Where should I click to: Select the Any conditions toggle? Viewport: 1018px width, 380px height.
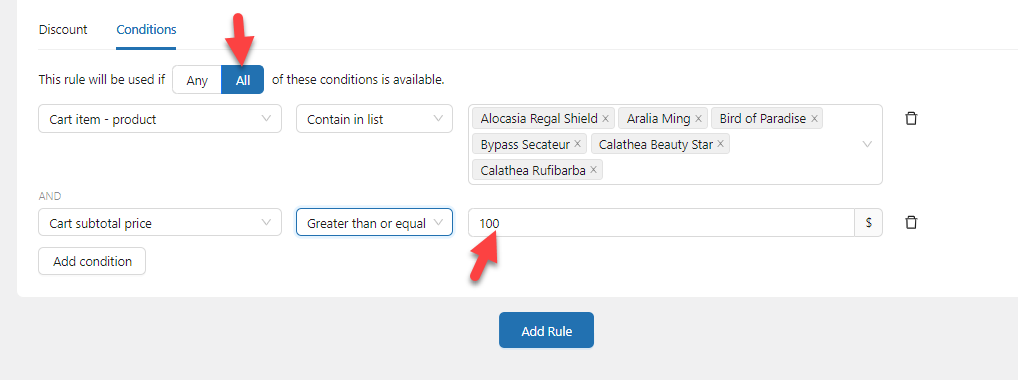coord(197,80)
